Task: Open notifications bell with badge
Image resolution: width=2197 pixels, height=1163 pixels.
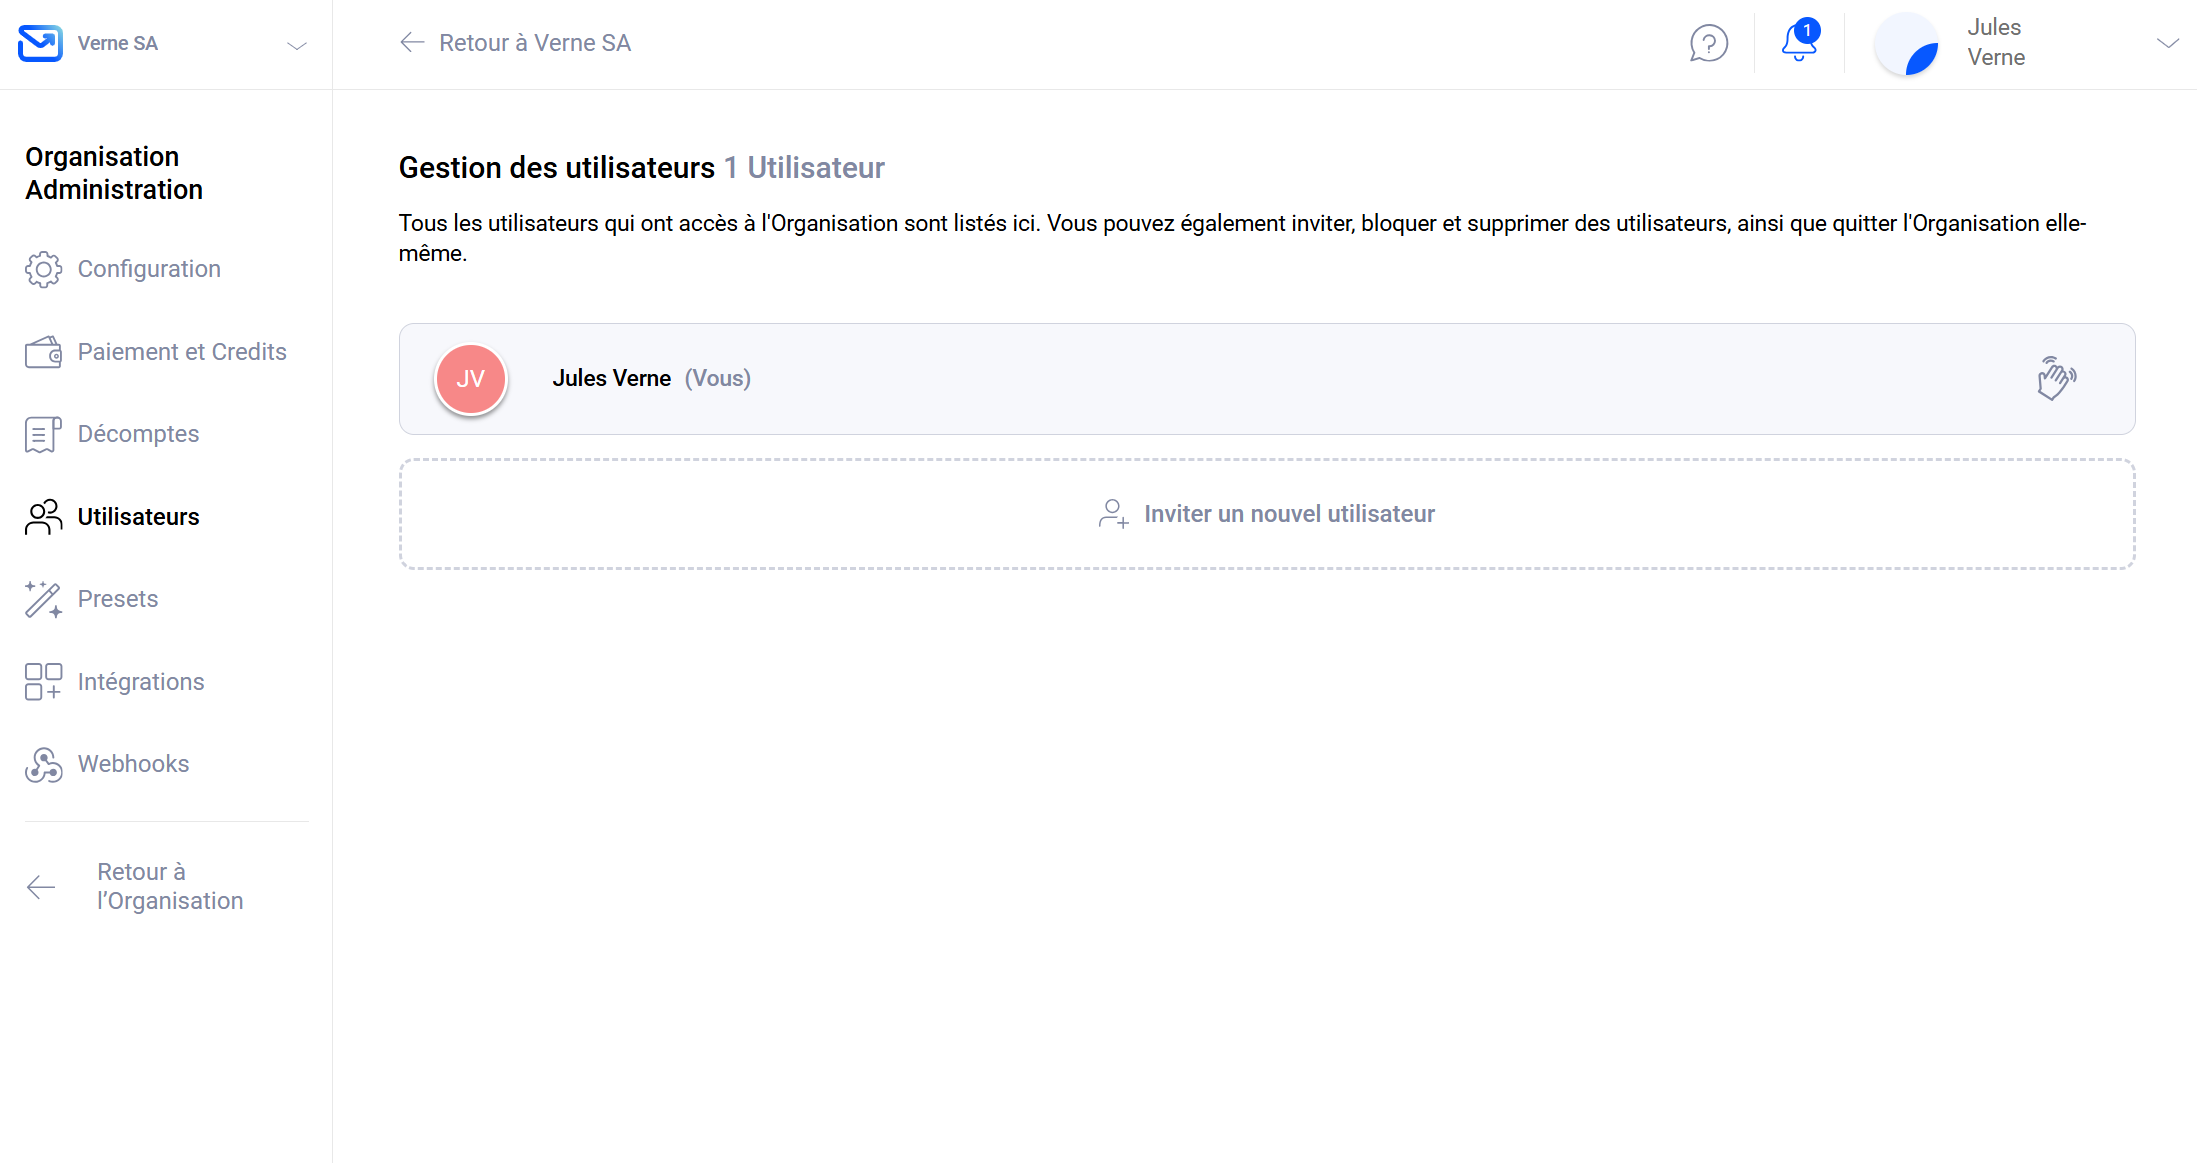Action: tap(1798, 42)
